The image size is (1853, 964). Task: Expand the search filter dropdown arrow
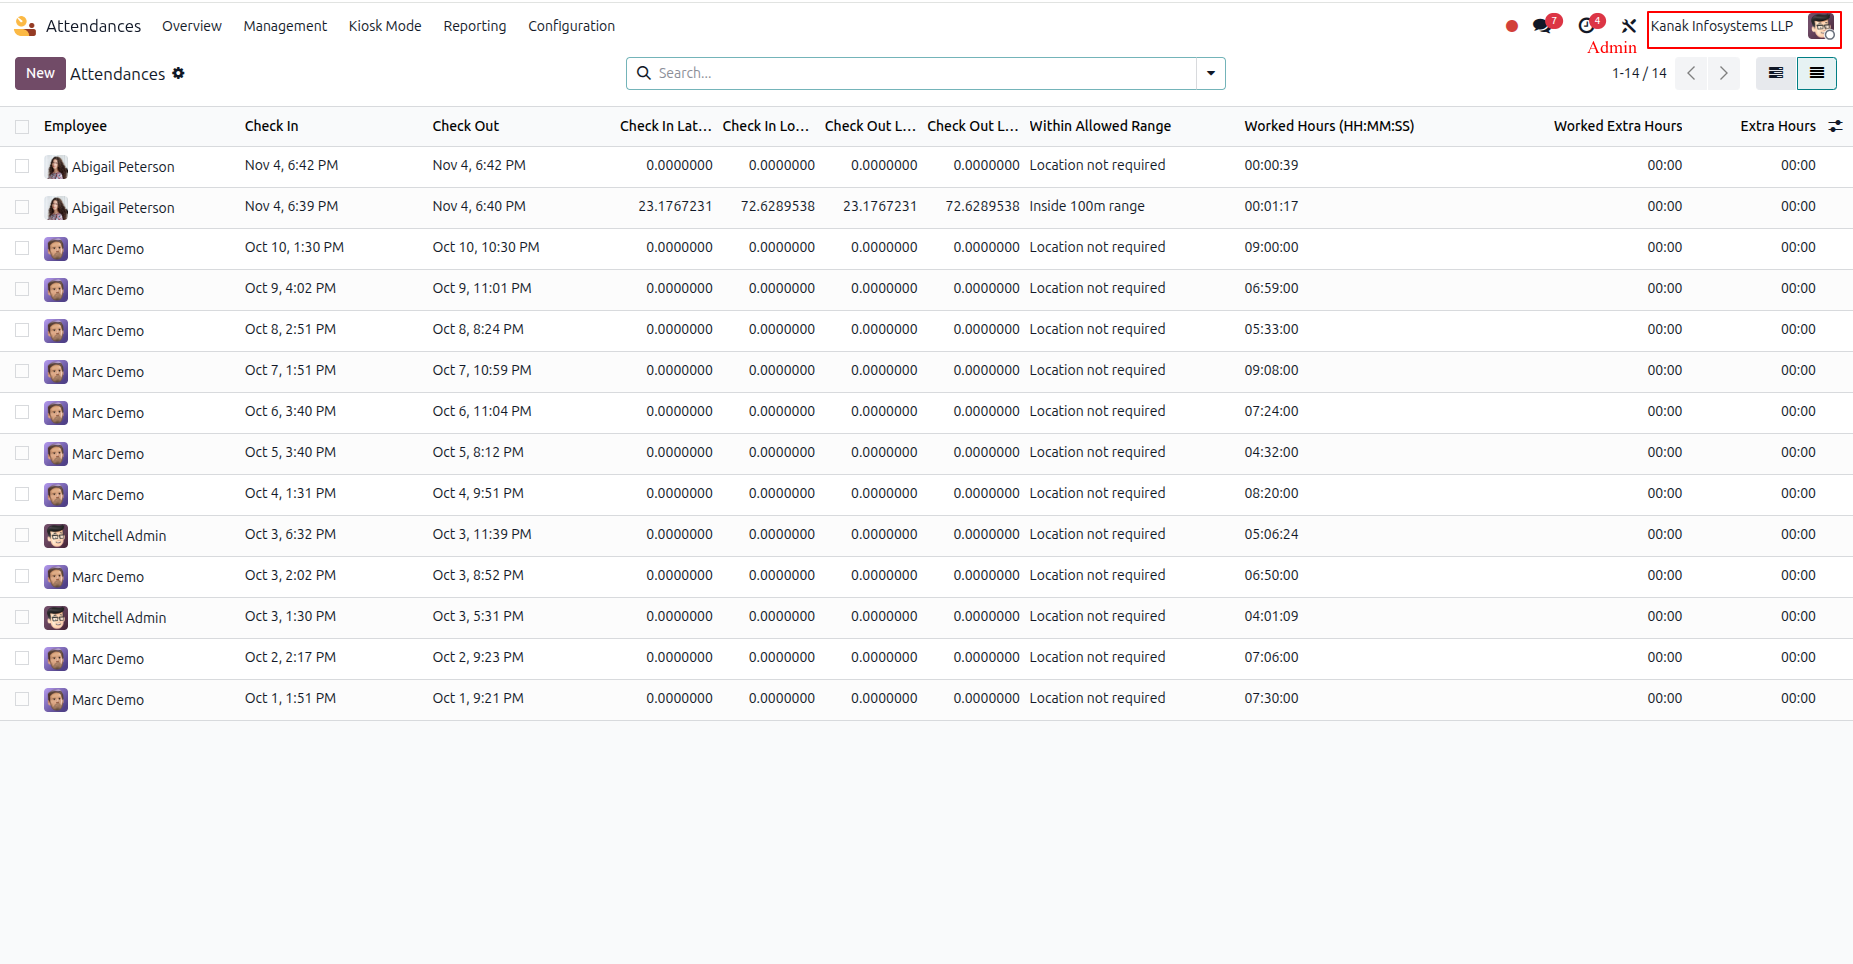point(1211,73)
